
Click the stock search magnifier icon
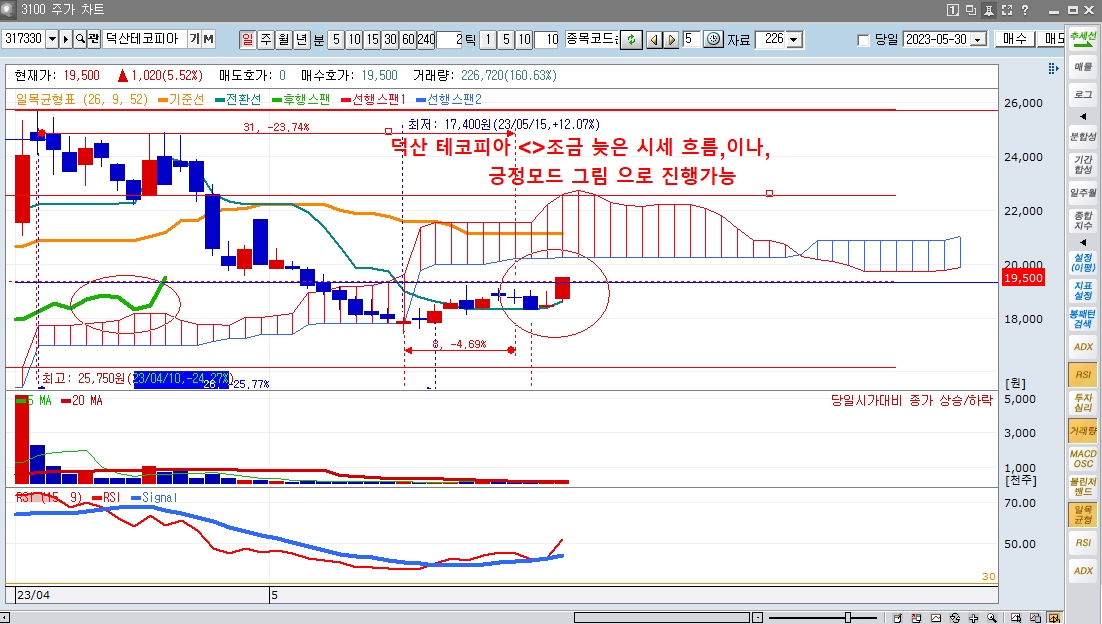pyautogui.click(x=79, y=39)
